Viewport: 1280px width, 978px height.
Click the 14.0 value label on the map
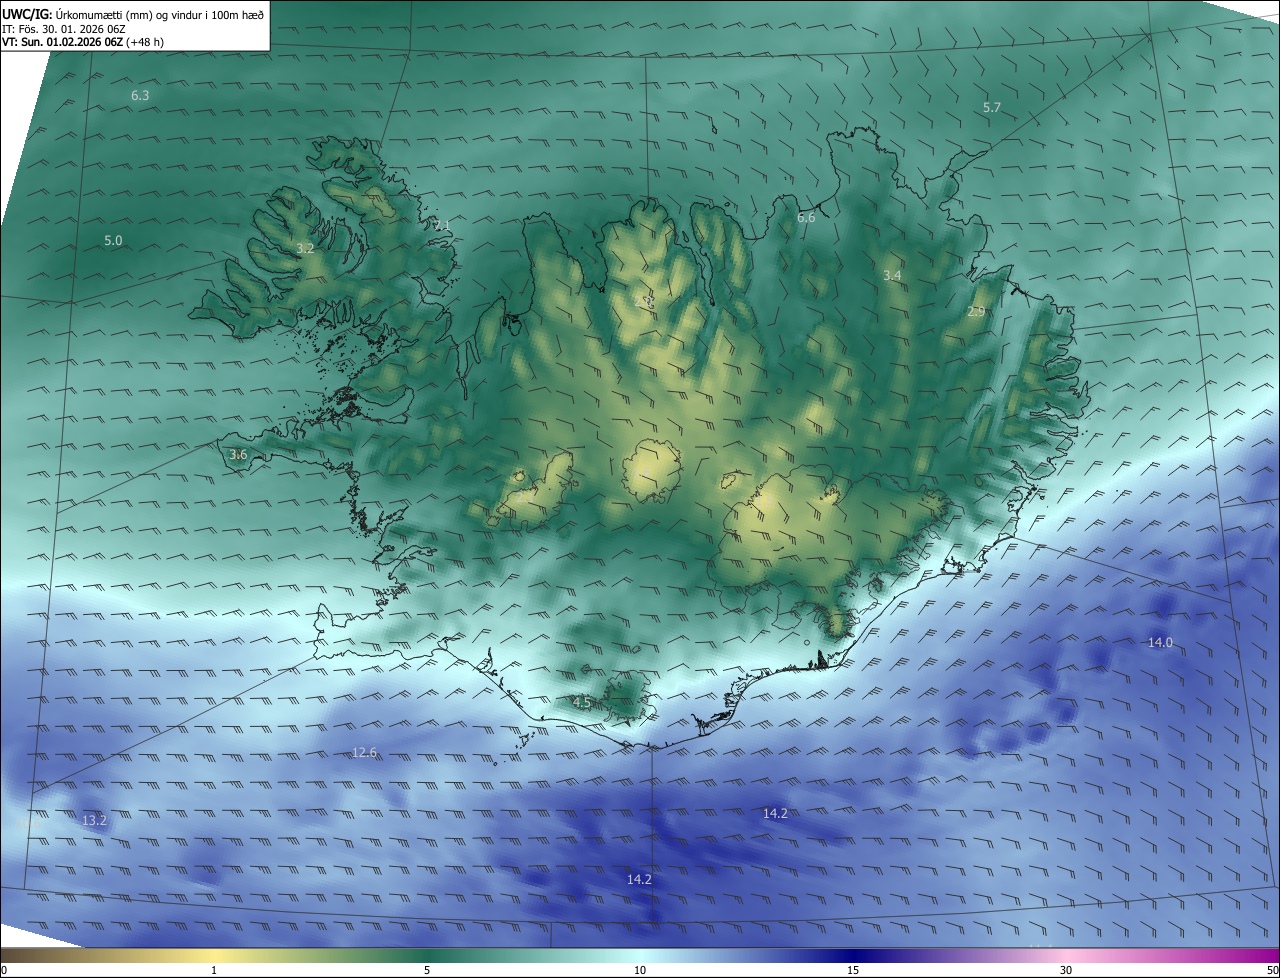coord(1160,643)
